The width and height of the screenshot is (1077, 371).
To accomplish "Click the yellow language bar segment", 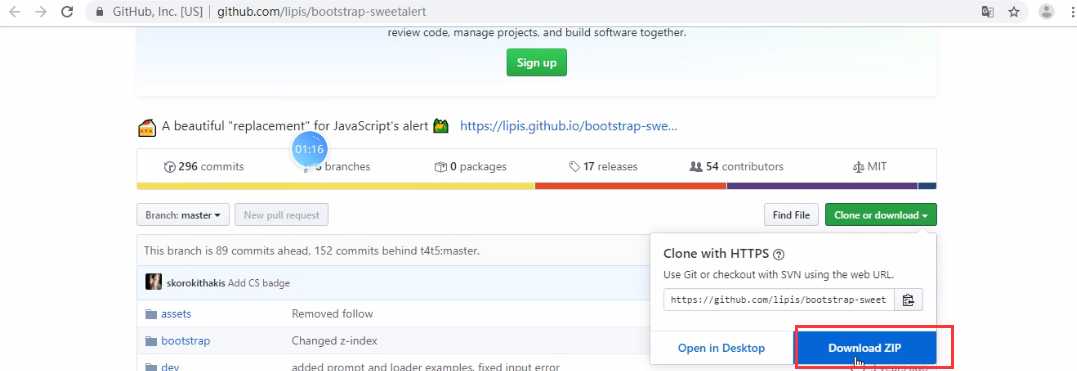I will [x=335, y=186].
